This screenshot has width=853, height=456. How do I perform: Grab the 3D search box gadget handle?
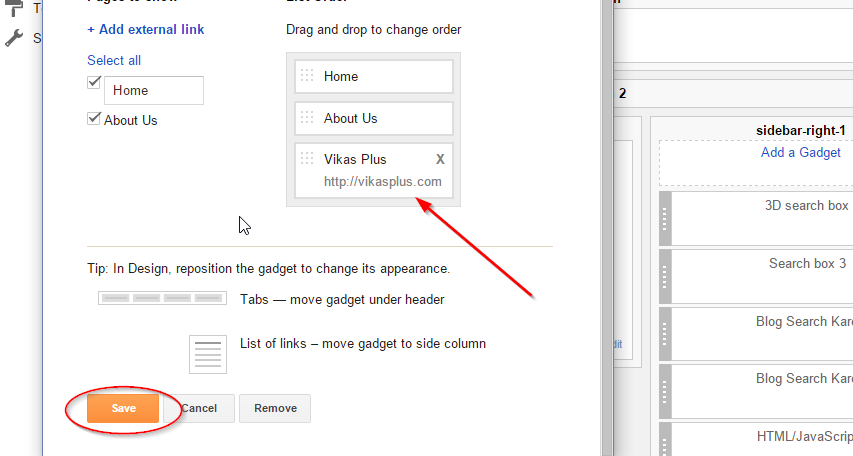click(x=665, y=218)
